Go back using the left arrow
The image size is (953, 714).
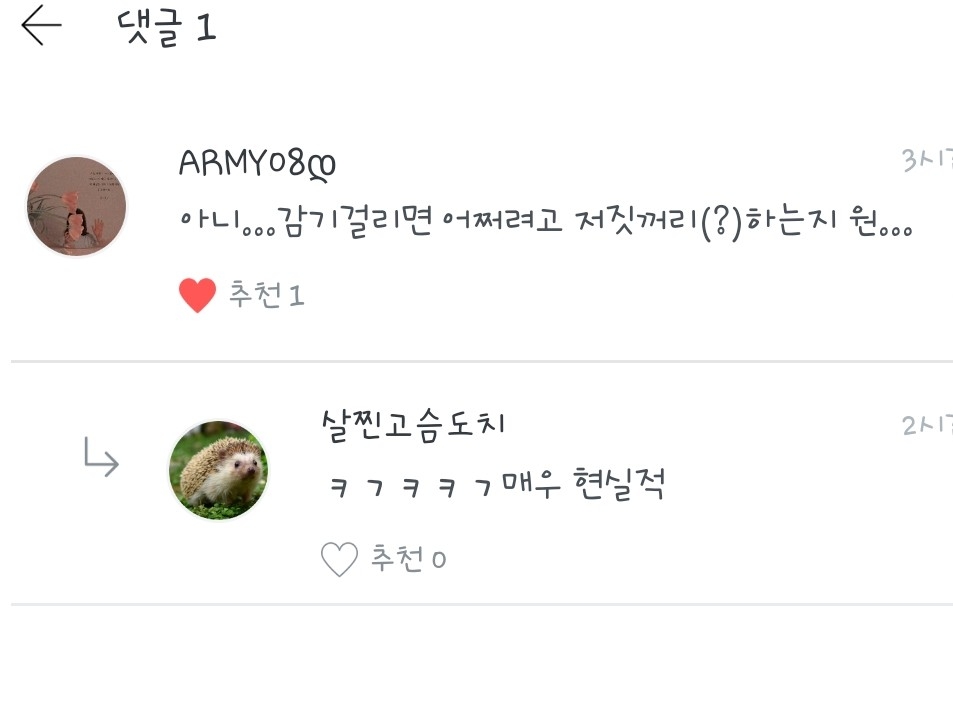click(x=41, y=25)
